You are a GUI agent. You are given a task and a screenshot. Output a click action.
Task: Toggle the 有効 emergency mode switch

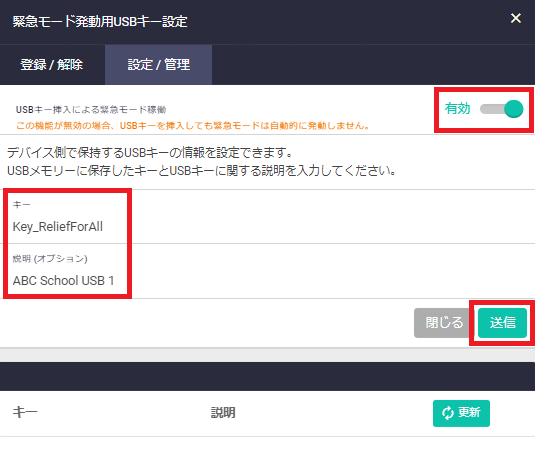[501, 109]
